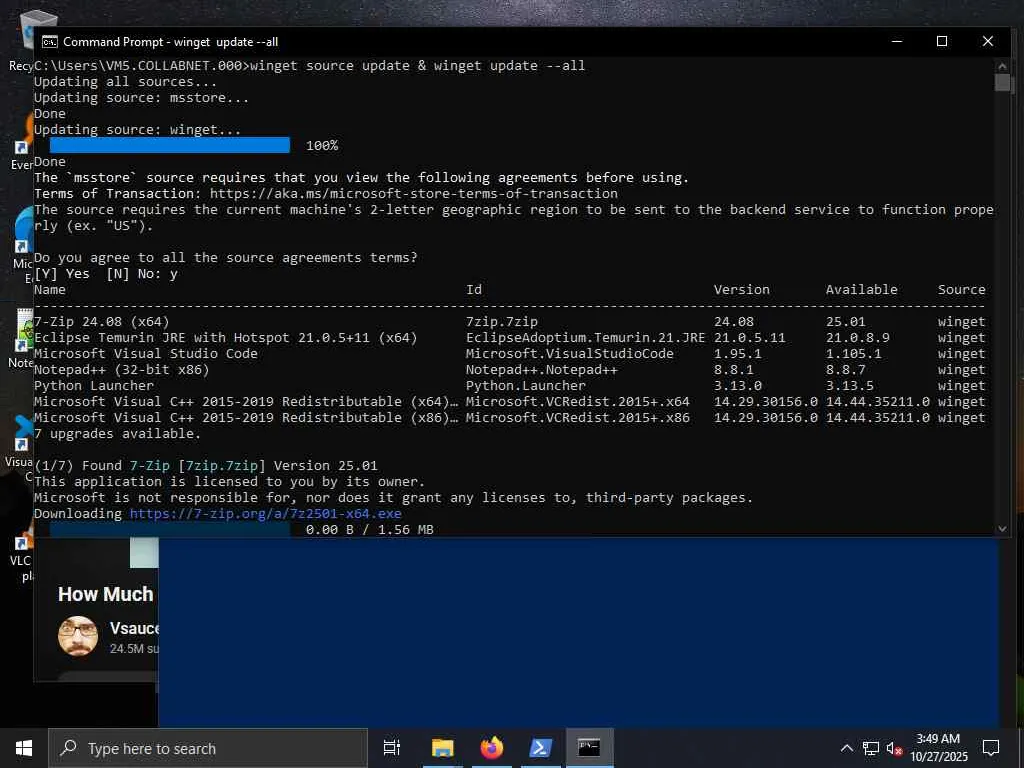Click the 'Notepad++.Notepad++' Id cell
Image resolution: width=1024 pixels, height=768 pixels.
541,370
